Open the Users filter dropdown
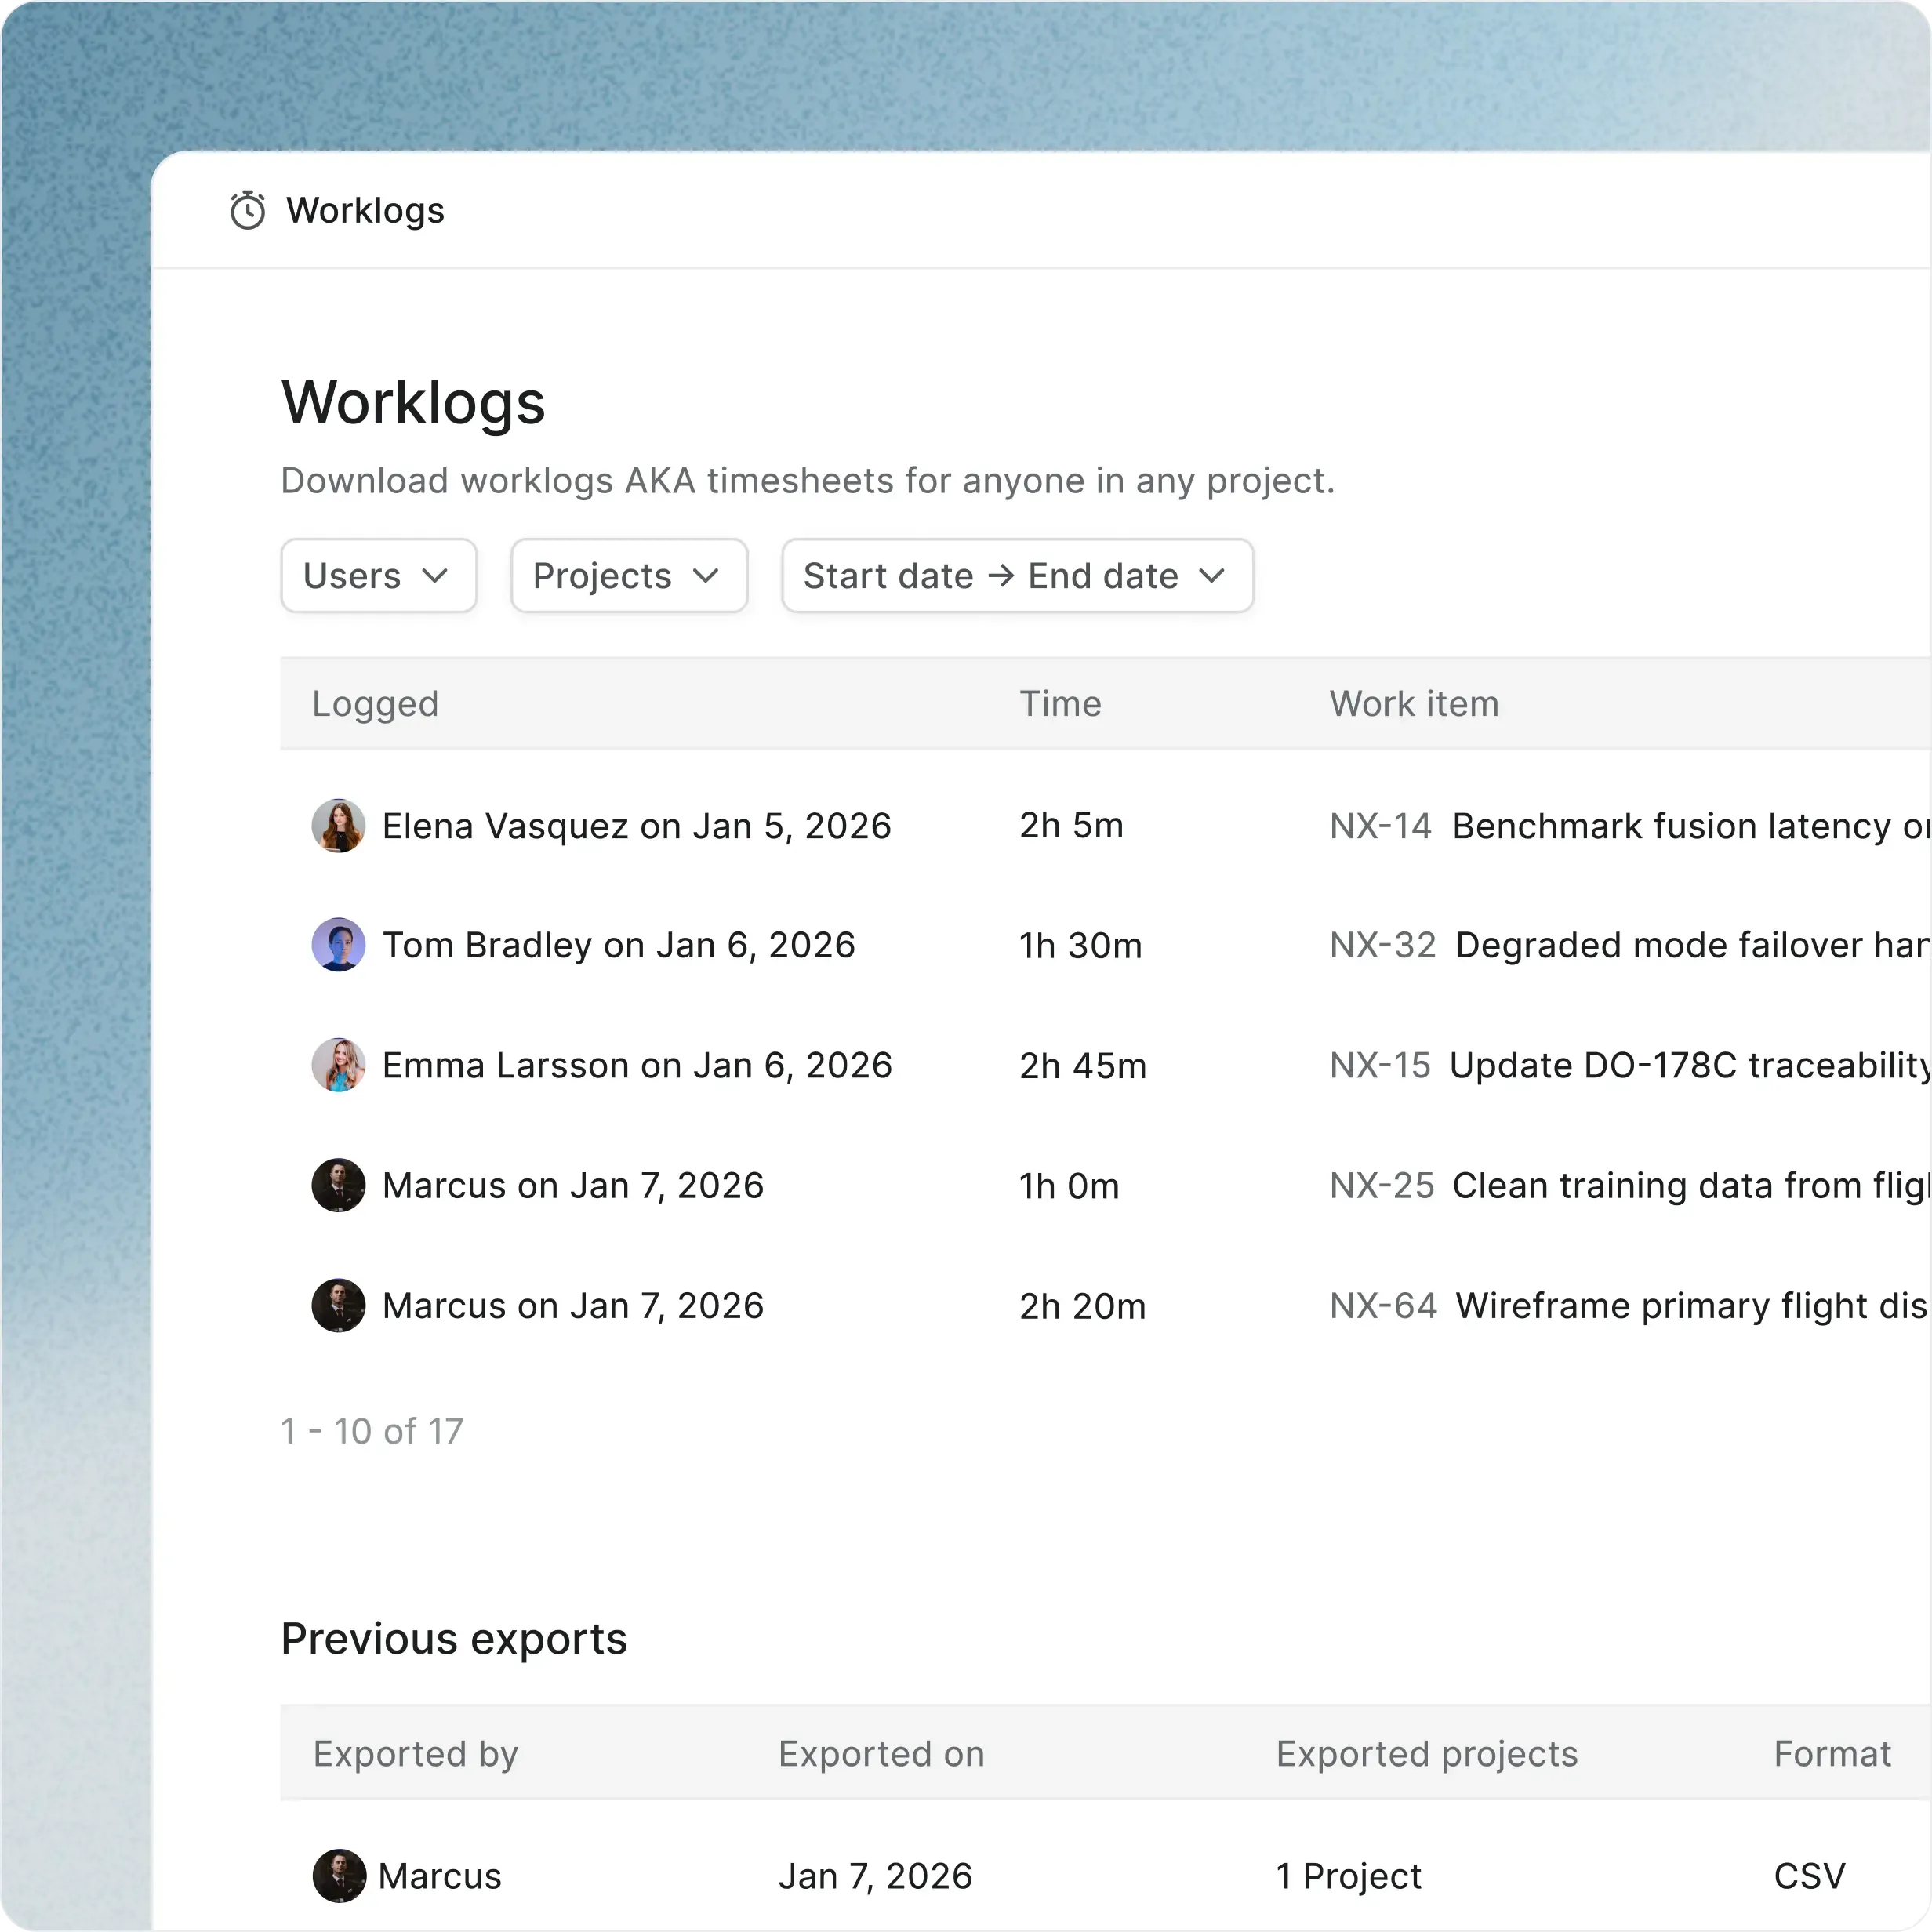This screenshot has width=1932, height=1932. click(x=378, y=576)
